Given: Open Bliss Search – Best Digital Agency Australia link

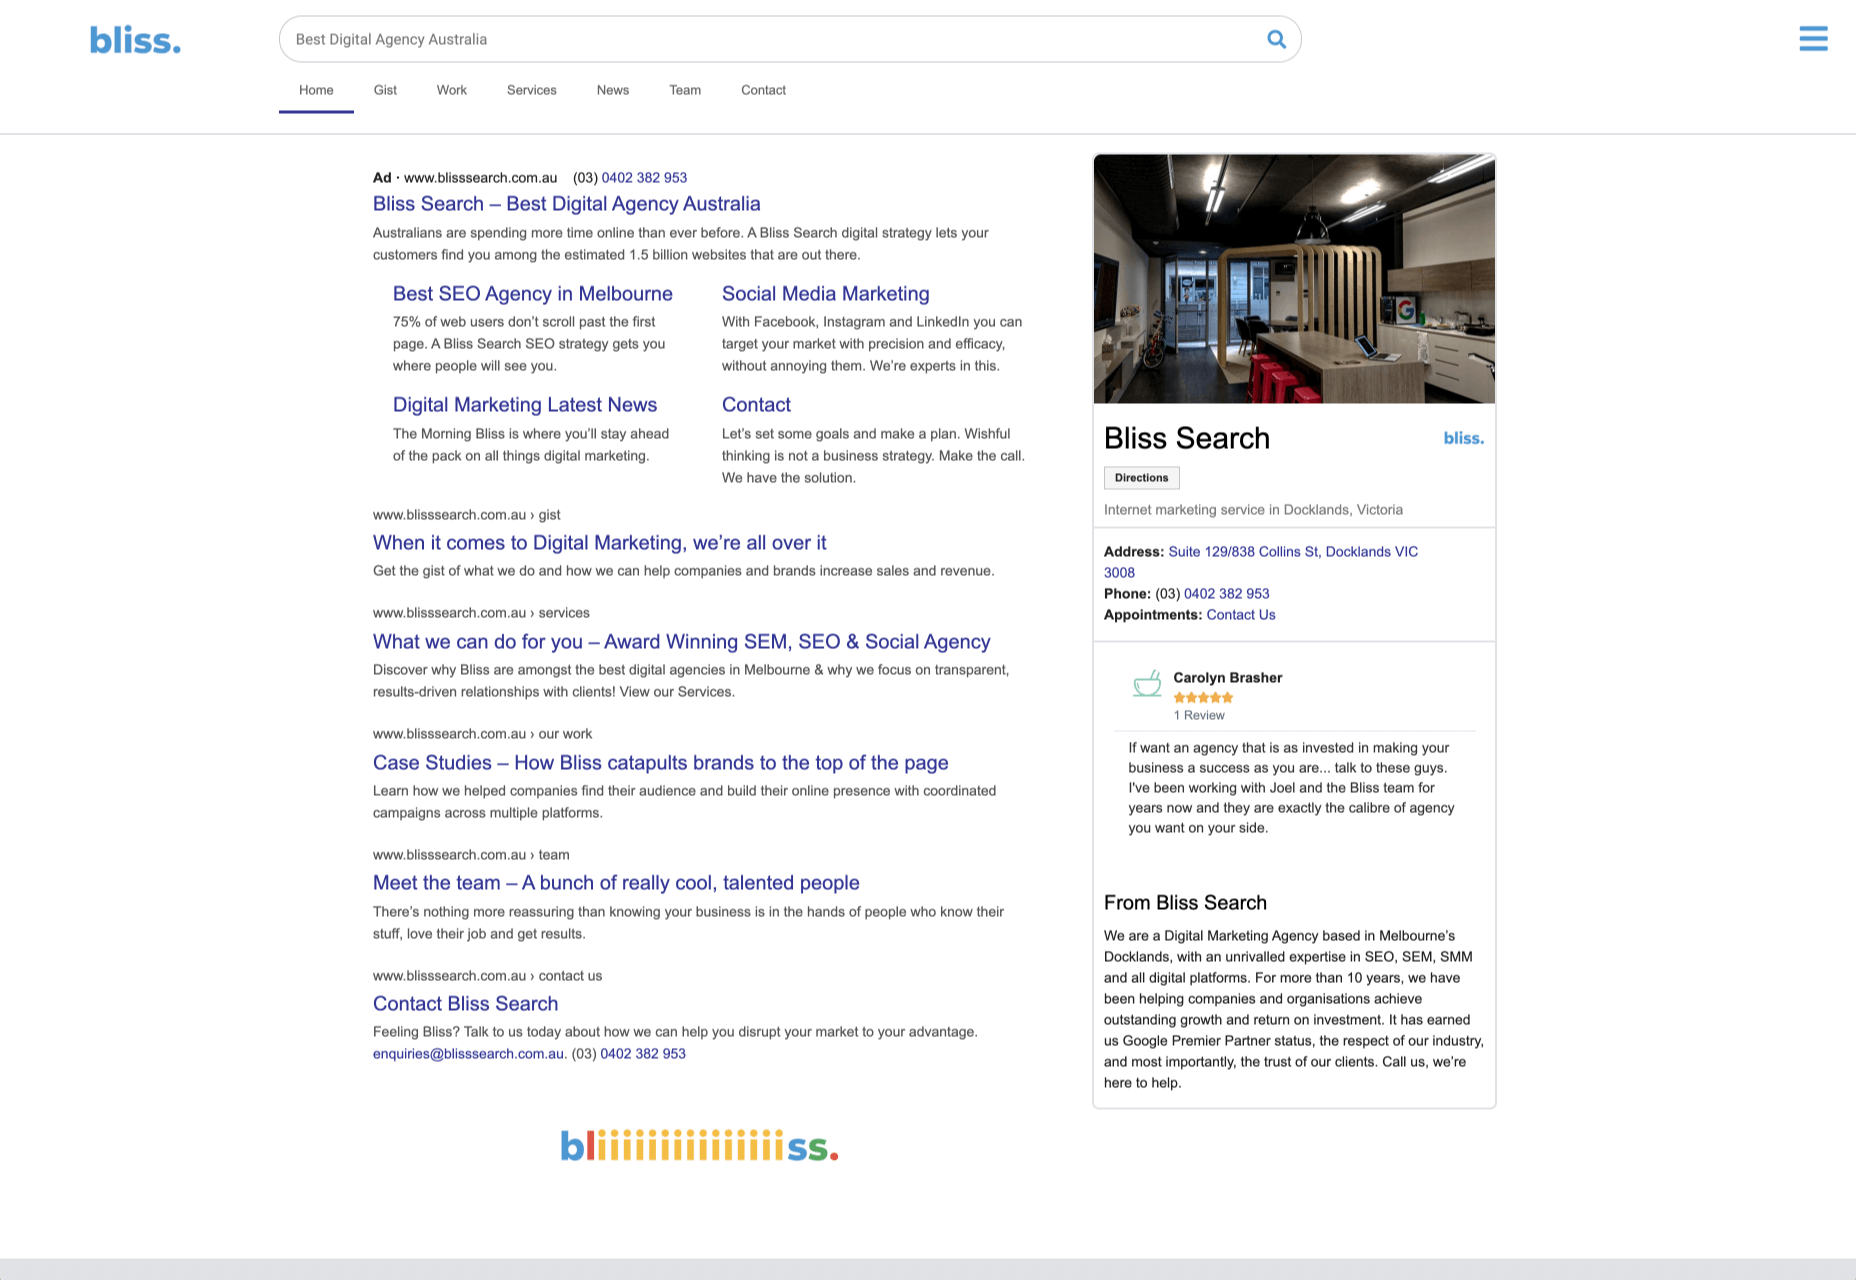Looking at the screenshot, I should [566, 204].
